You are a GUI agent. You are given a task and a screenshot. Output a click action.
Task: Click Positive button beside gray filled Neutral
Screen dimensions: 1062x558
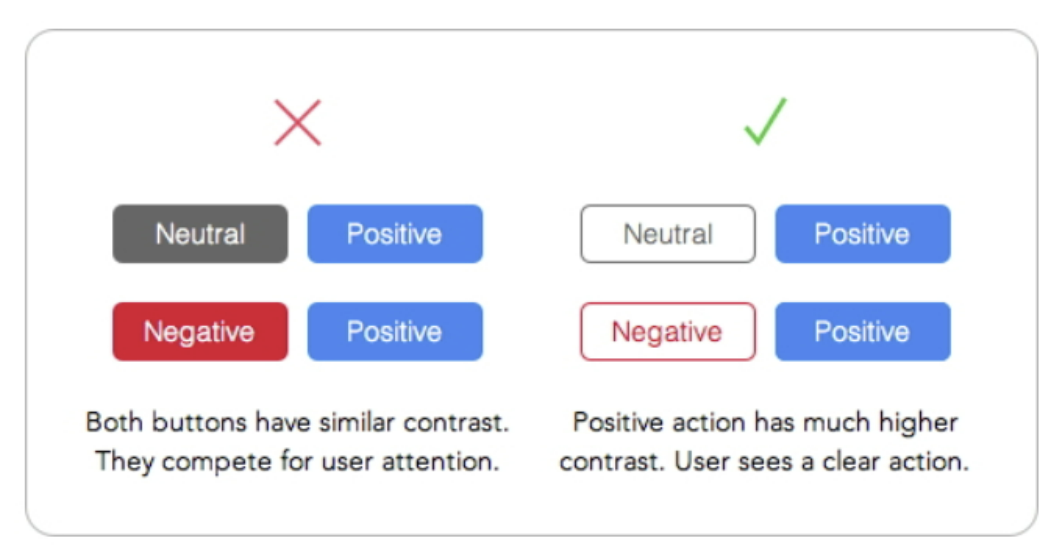click(x=395, y=234)
